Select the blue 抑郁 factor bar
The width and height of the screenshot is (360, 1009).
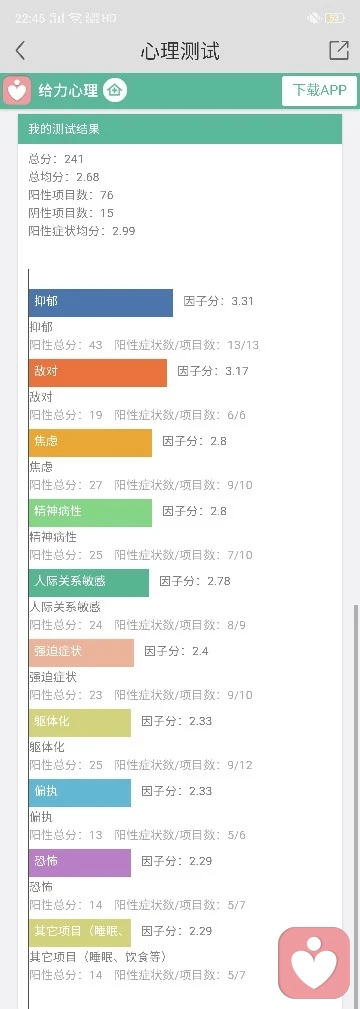point(100,302)
